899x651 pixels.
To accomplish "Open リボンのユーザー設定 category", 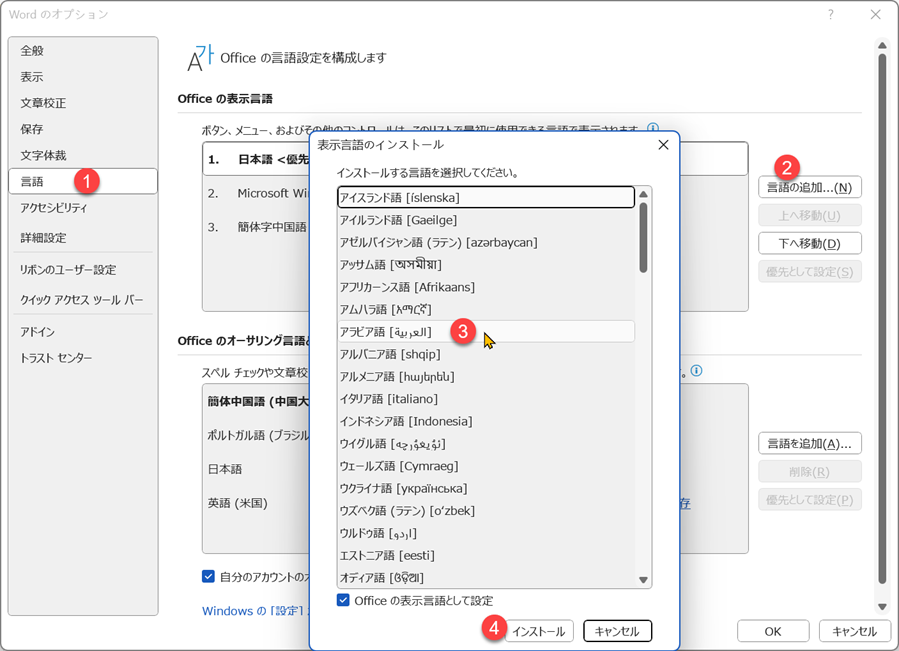I will click(83, 270).
